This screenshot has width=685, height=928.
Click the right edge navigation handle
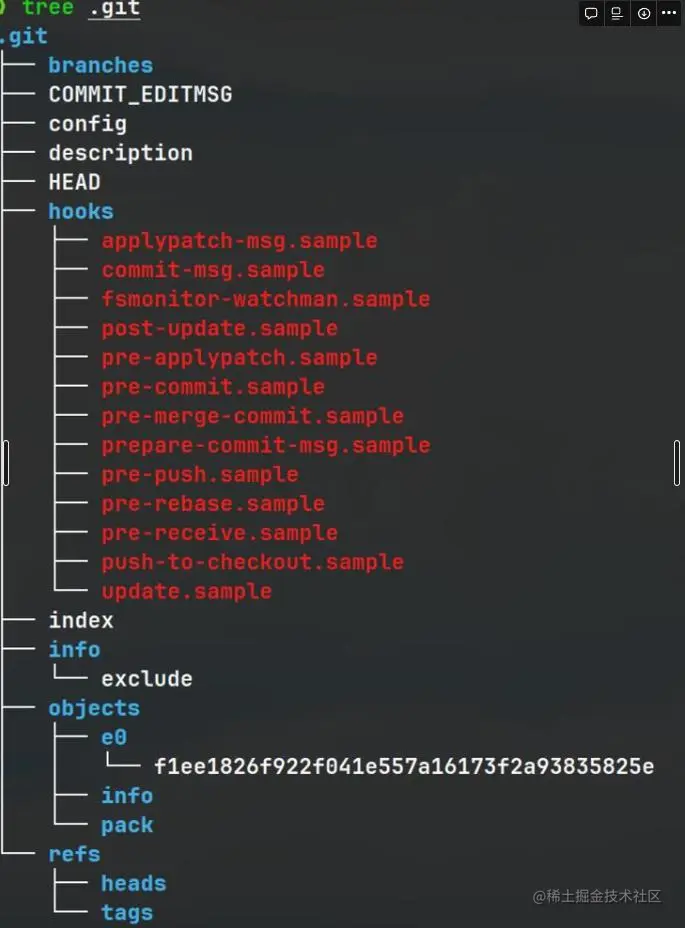pyautogui.click(x=677, y=463)
